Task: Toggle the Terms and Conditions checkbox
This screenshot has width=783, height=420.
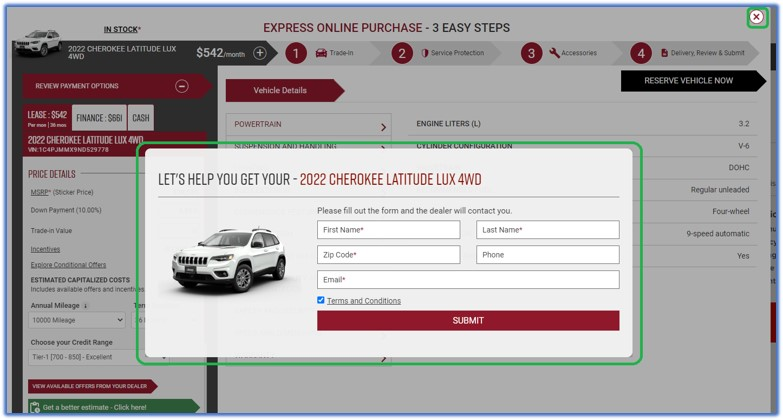Action: 321,300
